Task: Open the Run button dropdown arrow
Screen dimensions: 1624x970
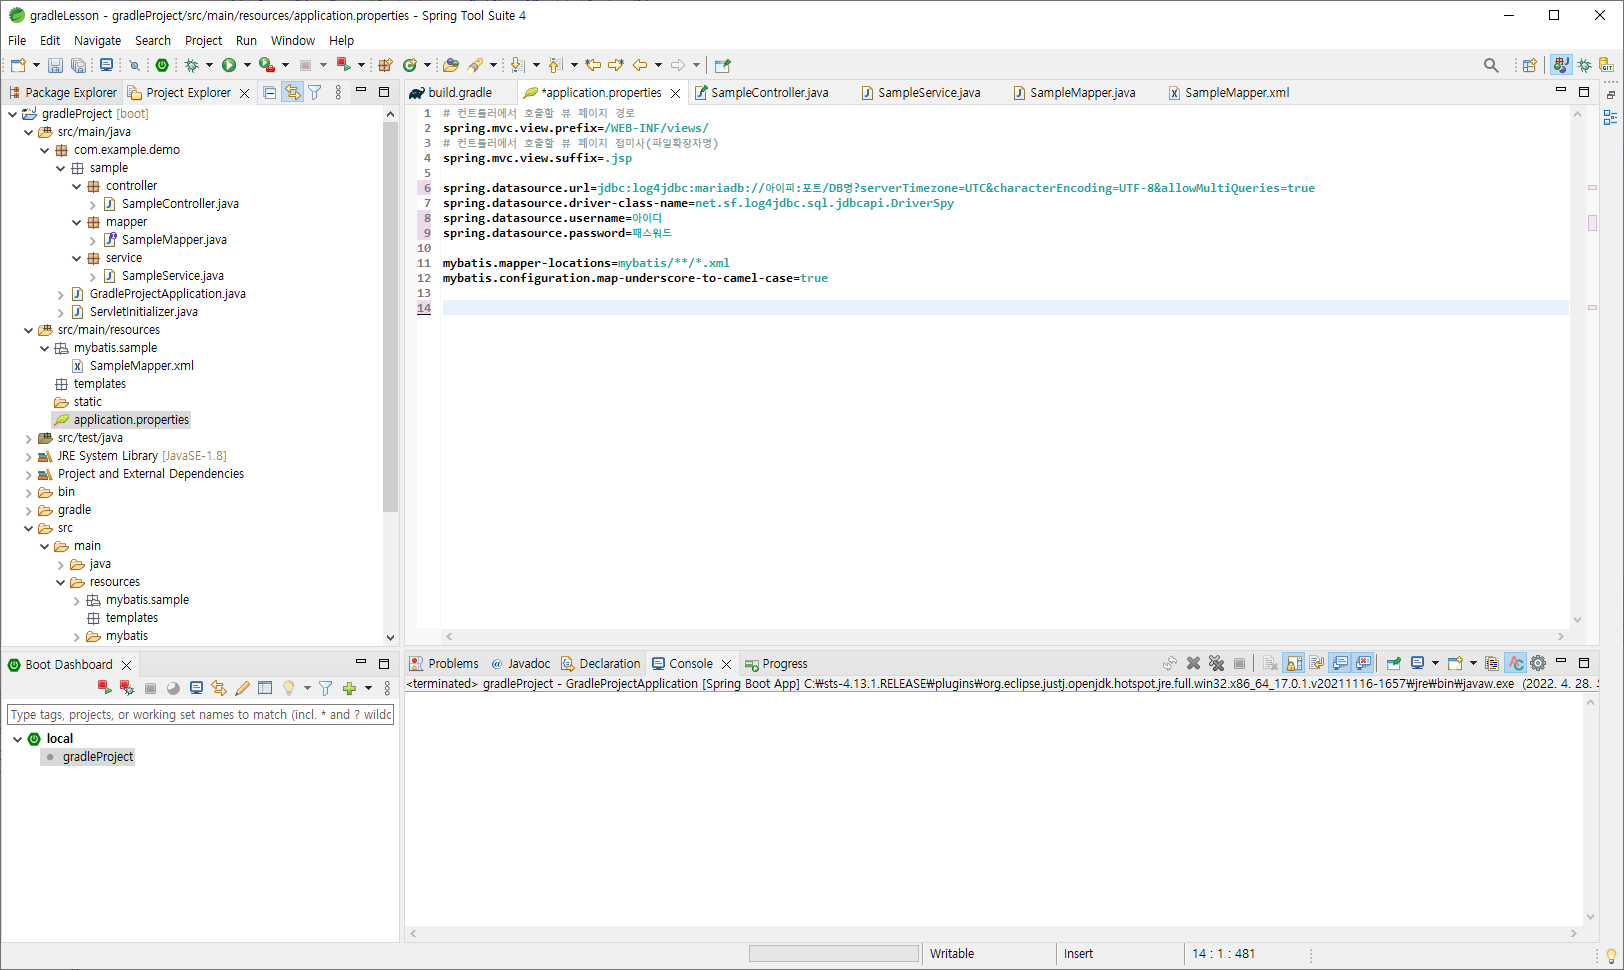Action: point(247,65)
